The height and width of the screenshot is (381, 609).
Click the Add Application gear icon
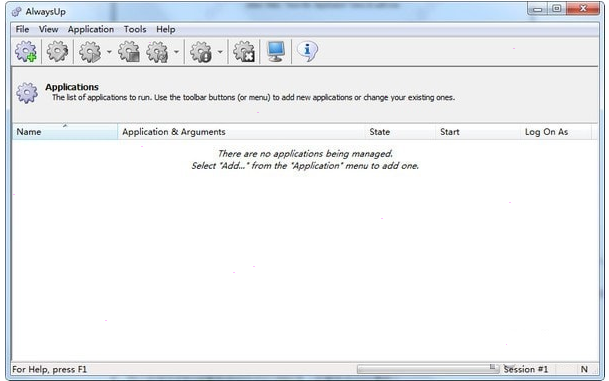(x=26, y=52)
